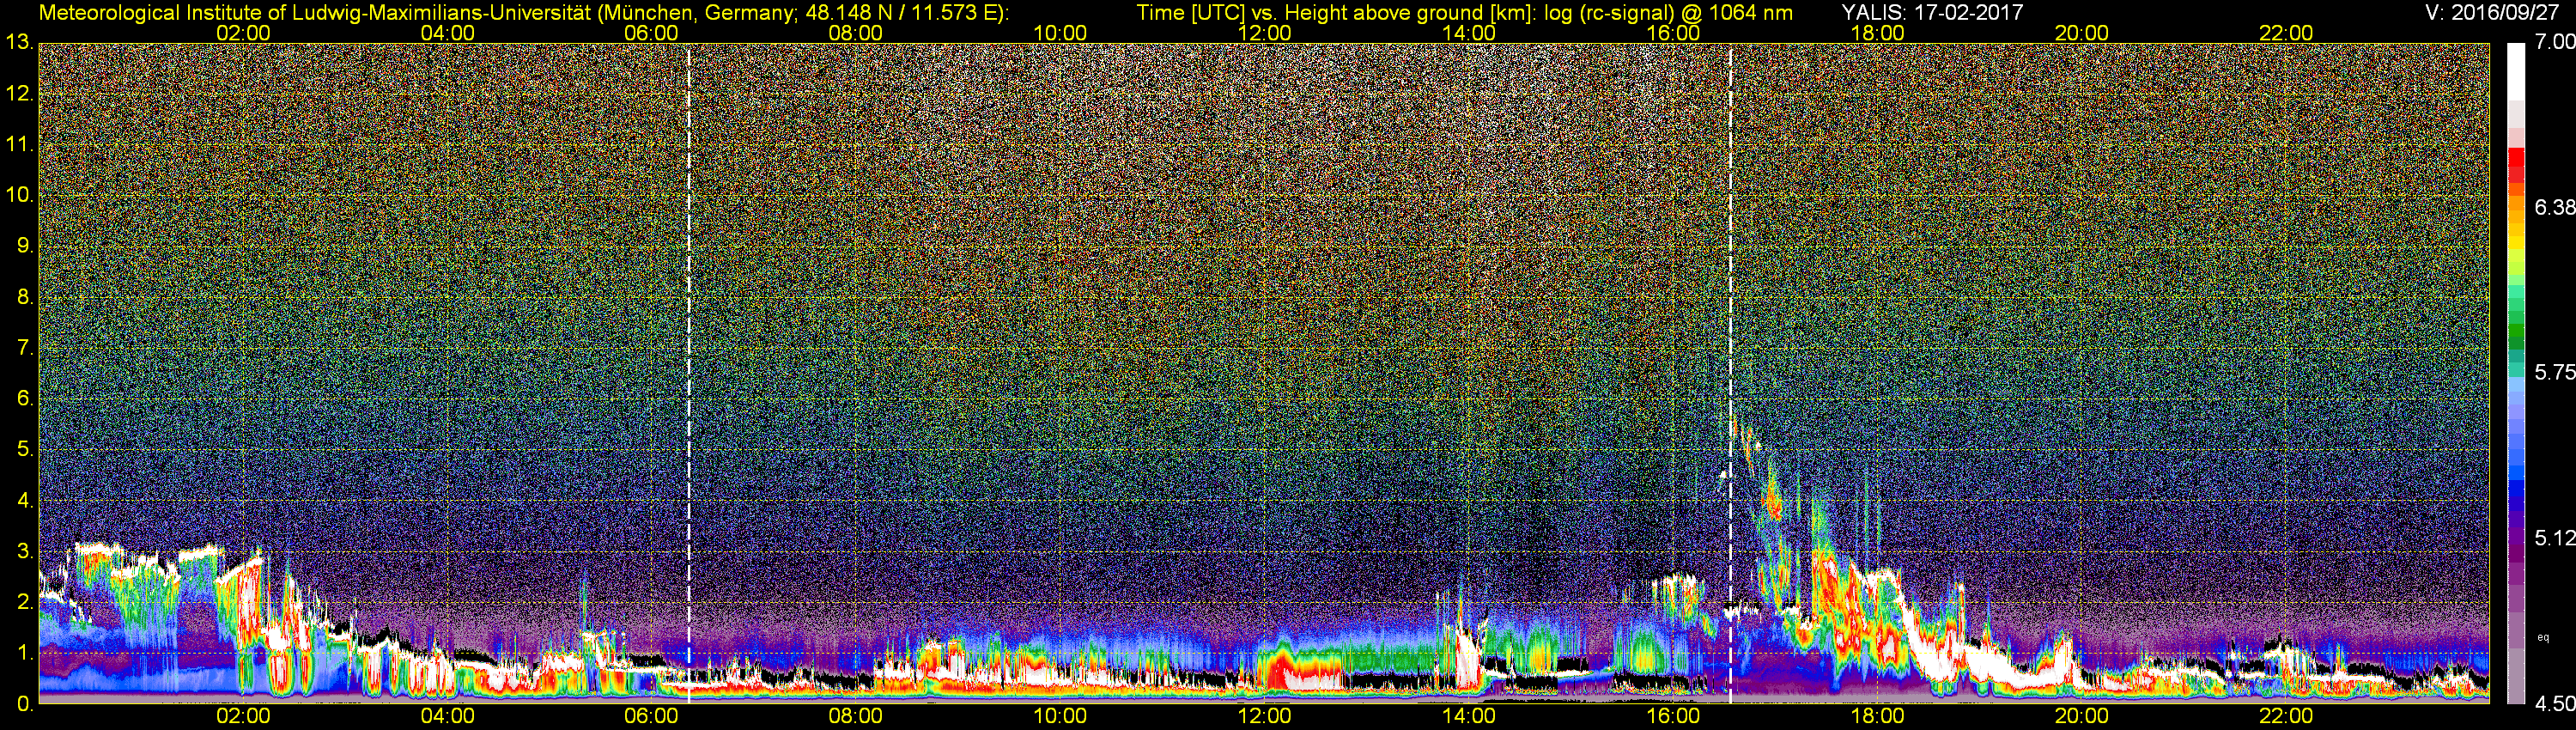Image resolution: width=2576 pixels, height=730 pixels.
Task: Click the 13 km height axis label
Action: pyautogui.click(x=19, y=43)
